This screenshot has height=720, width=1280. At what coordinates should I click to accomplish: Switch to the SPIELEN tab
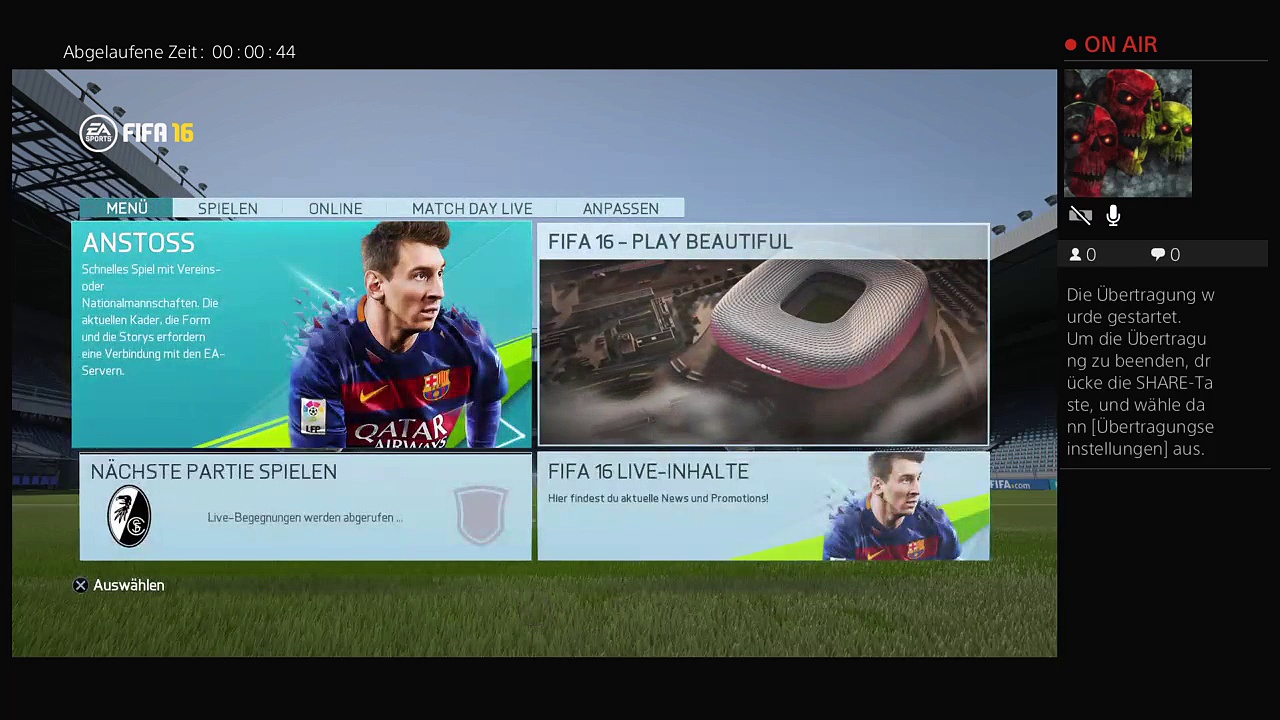[x=227, y=208]
